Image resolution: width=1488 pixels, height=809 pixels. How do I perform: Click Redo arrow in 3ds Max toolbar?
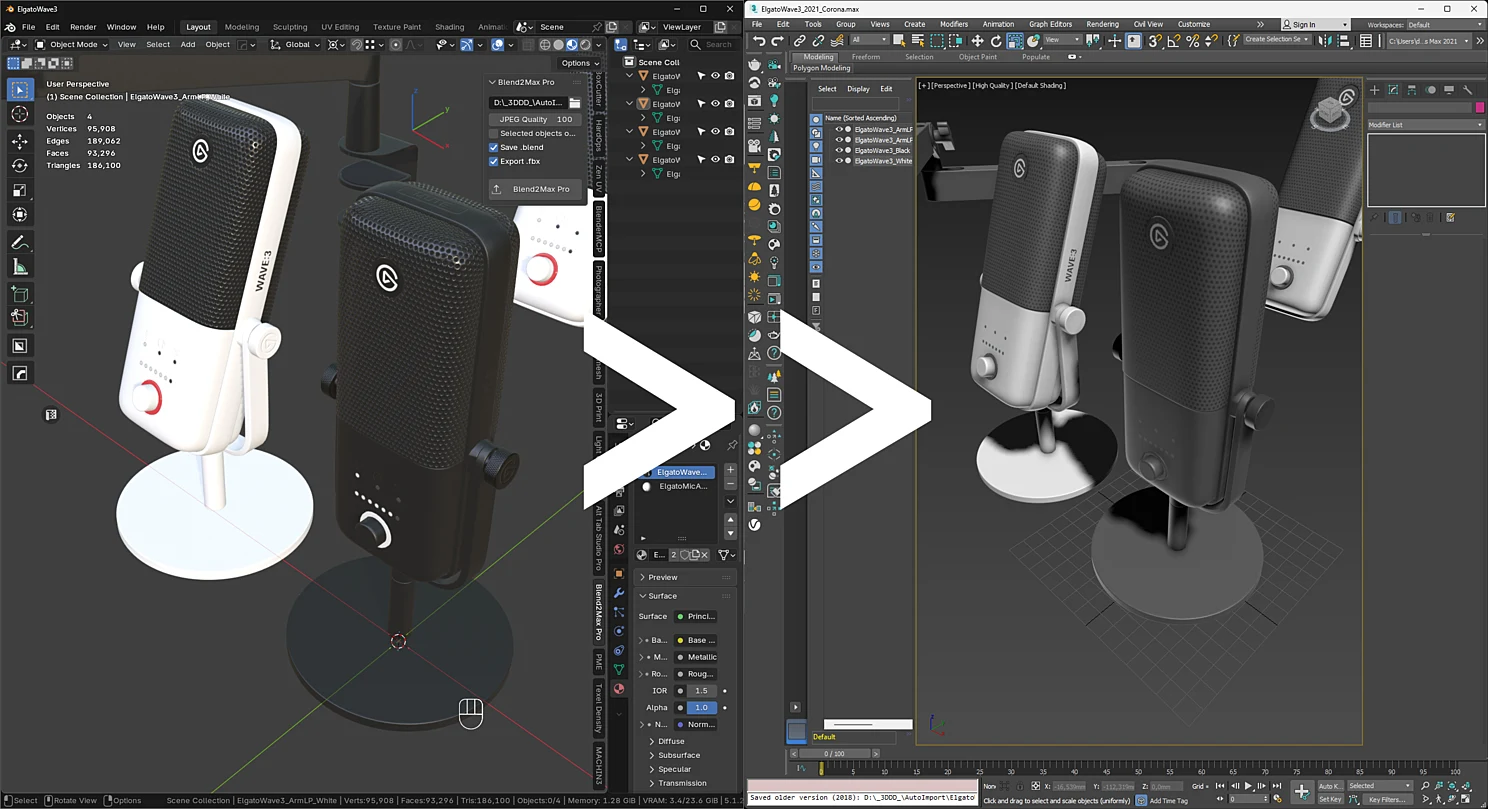[778, 40]
